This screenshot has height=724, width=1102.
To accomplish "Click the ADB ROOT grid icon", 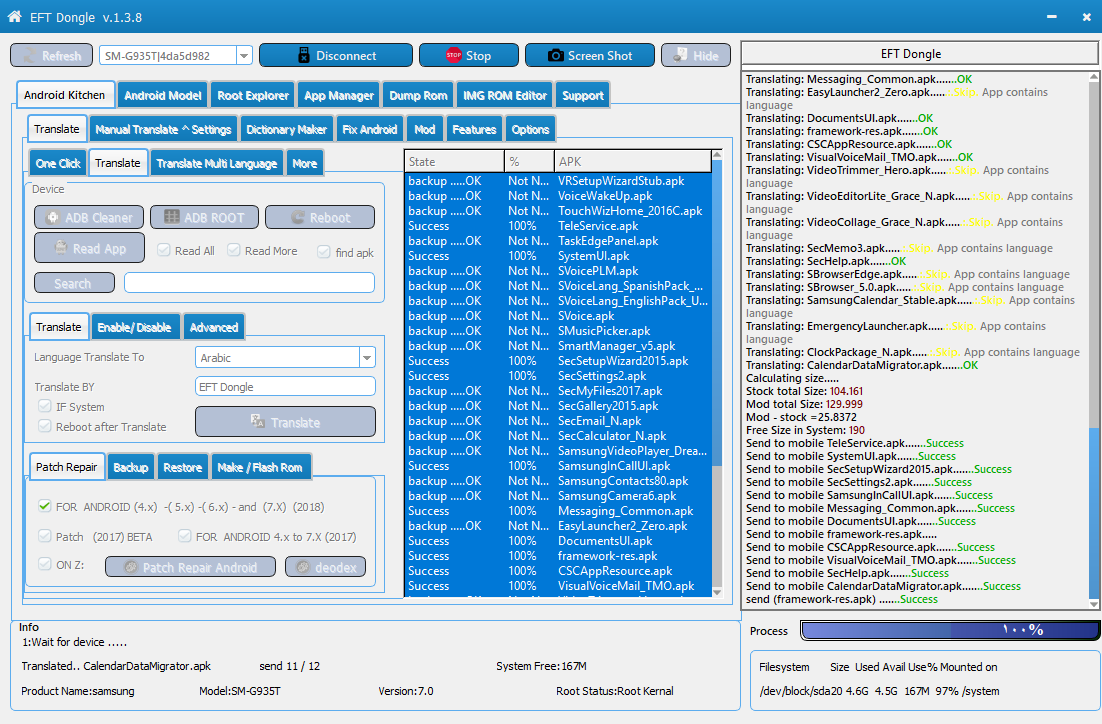I will (171, 217).
